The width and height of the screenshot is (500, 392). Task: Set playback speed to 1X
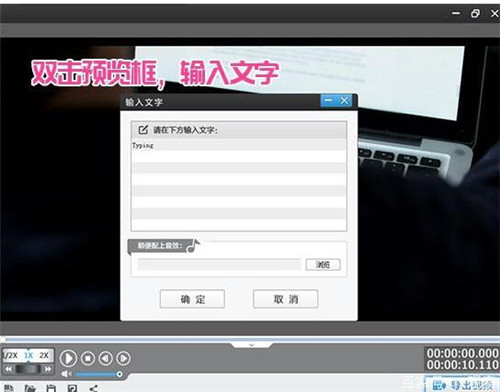pos(28,355)
